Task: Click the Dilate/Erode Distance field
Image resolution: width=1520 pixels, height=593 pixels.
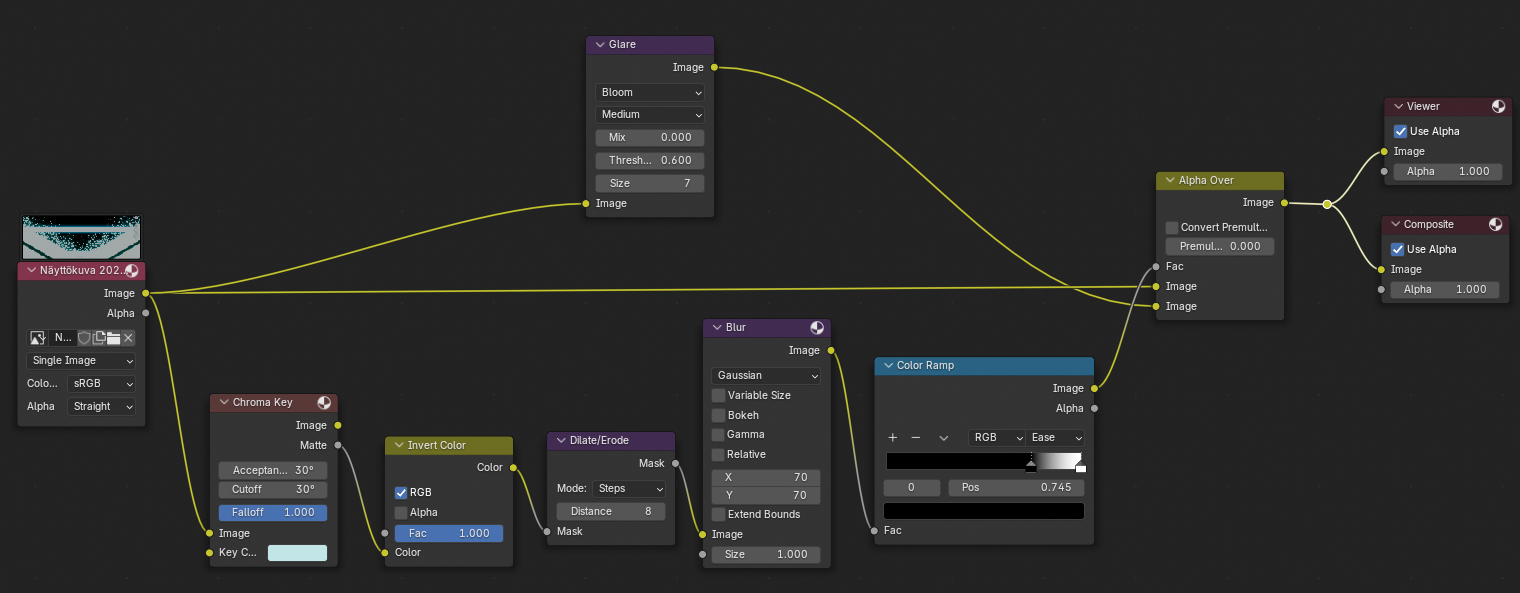Action: 611,511
